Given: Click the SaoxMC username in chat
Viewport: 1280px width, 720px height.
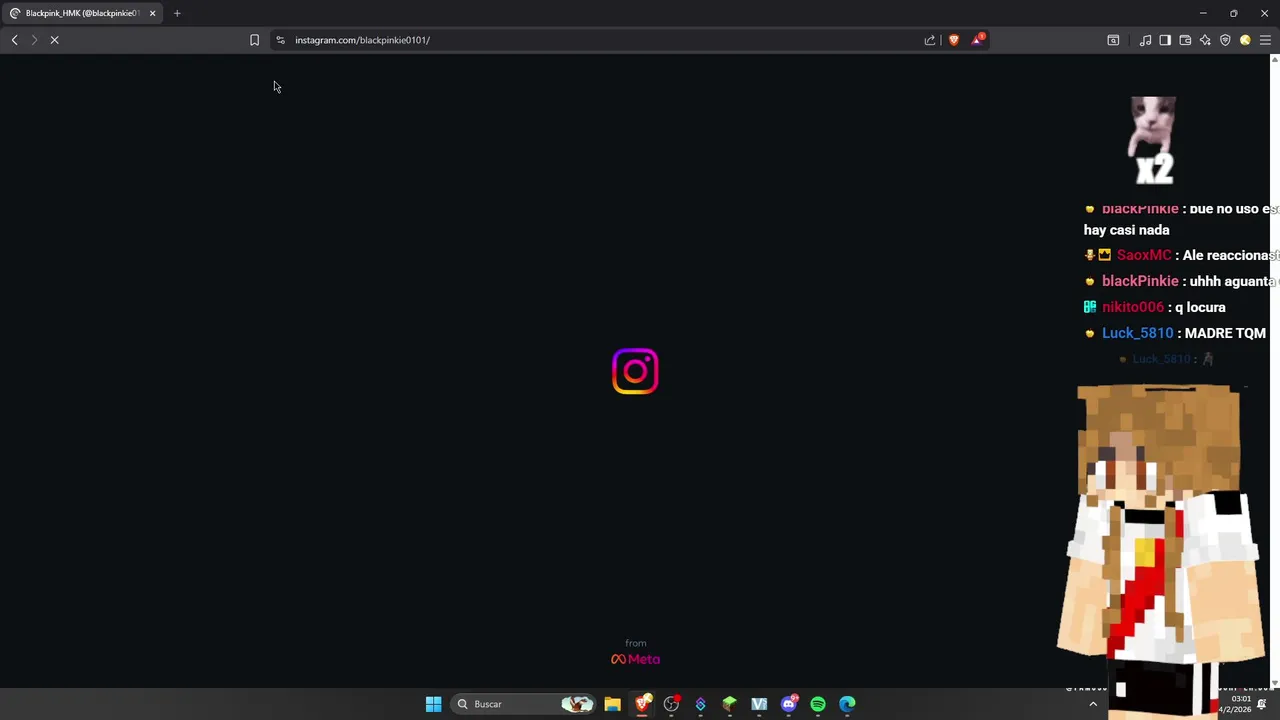Looking at the screenshot, I should [x=1143, y=255].
